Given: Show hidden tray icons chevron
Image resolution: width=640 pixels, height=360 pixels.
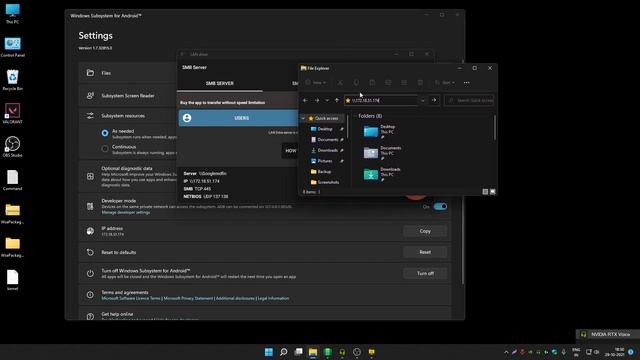Looking at the screenshot, I should click(506, 352).
